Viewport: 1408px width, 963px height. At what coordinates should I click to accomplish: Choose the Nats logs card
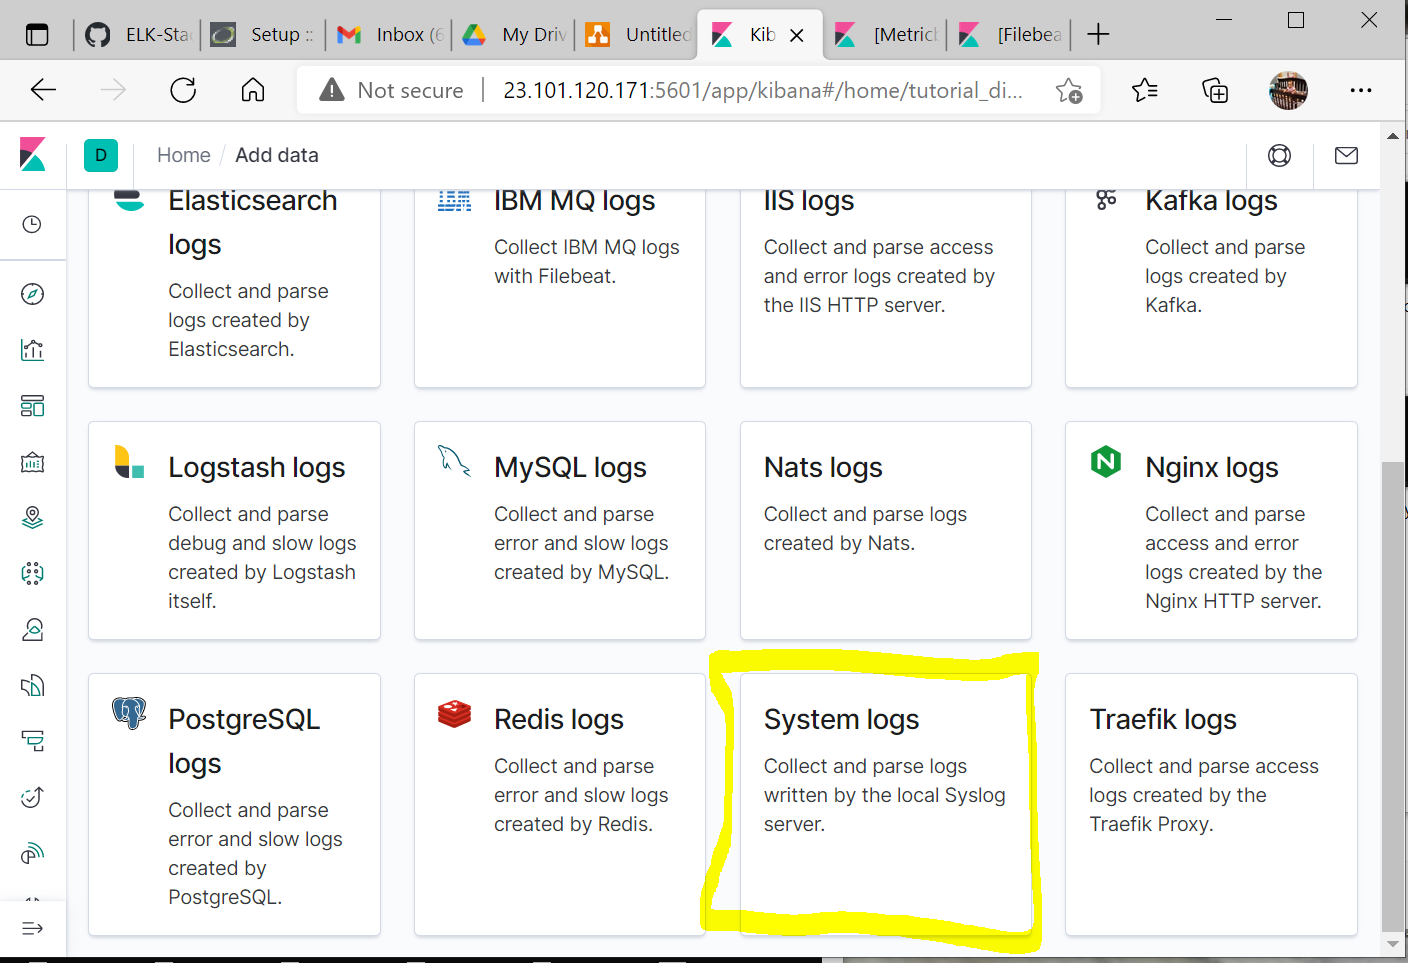[886, 531]
